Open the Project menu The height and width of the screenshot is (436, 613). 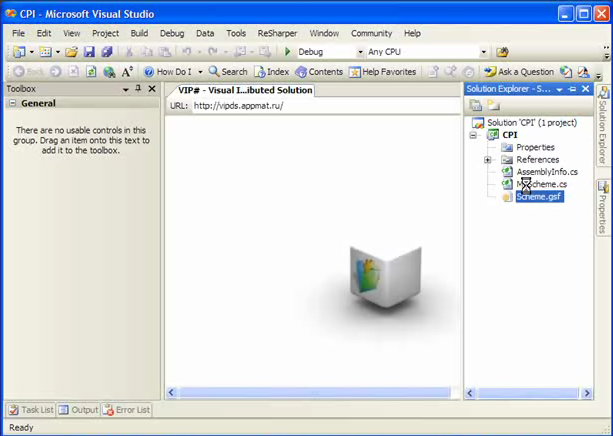[x=106, y=33]
